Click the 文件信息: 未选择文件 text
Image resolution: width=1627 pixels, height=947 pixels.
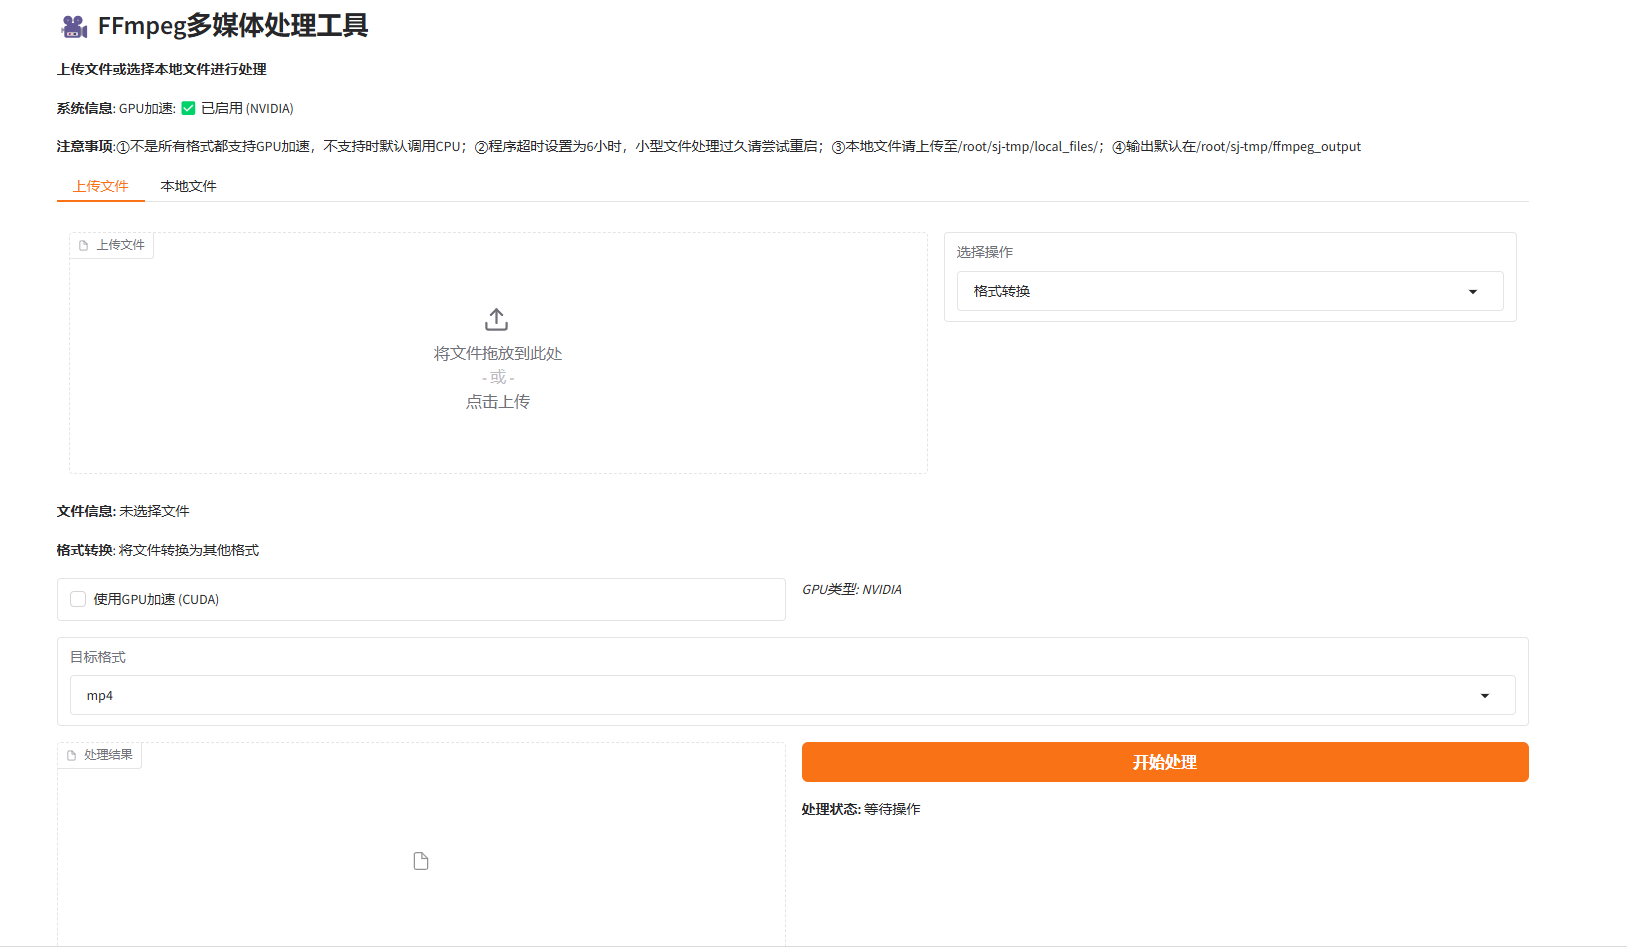tap(123, 511)
